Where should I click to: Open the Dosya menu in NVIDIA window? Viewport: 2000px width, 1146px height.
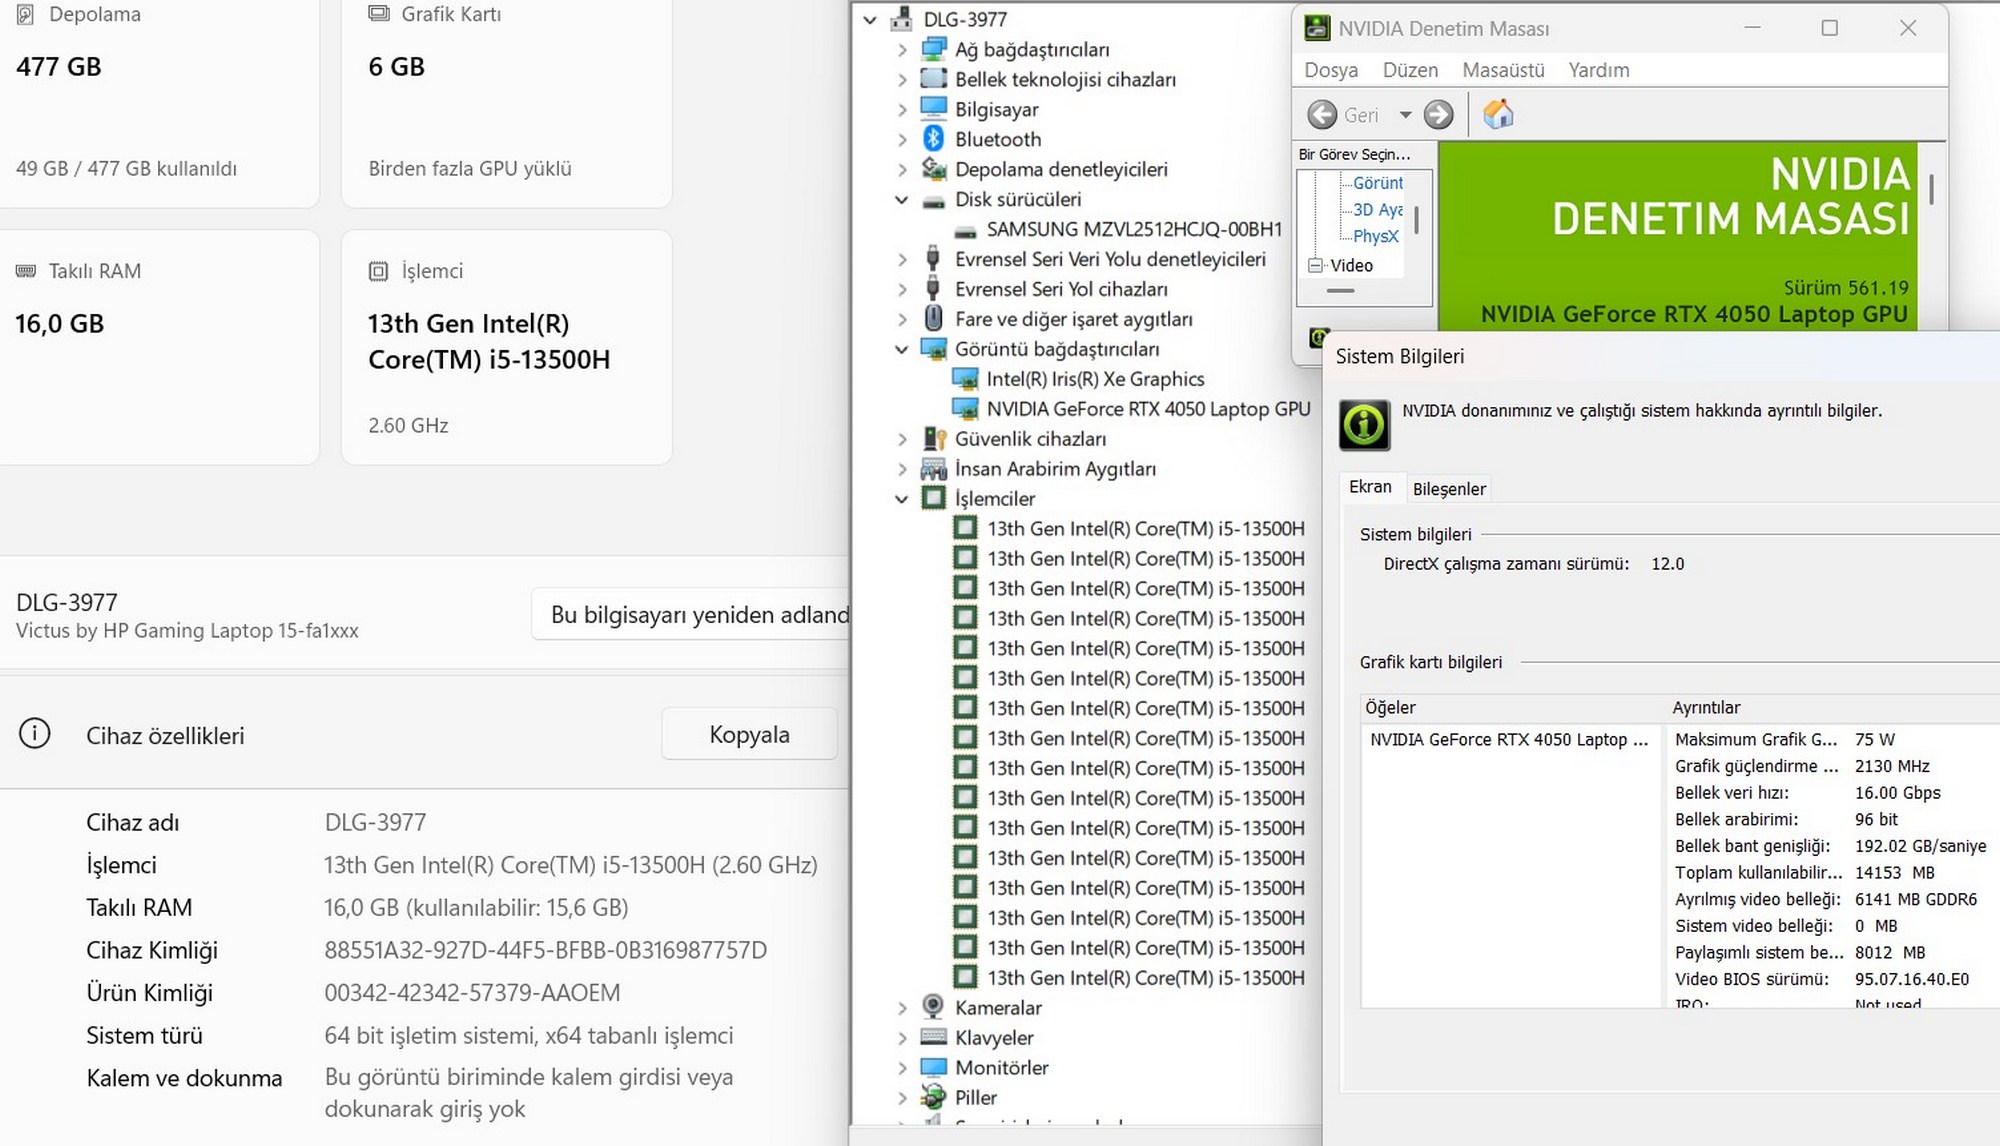(1331, 70)
